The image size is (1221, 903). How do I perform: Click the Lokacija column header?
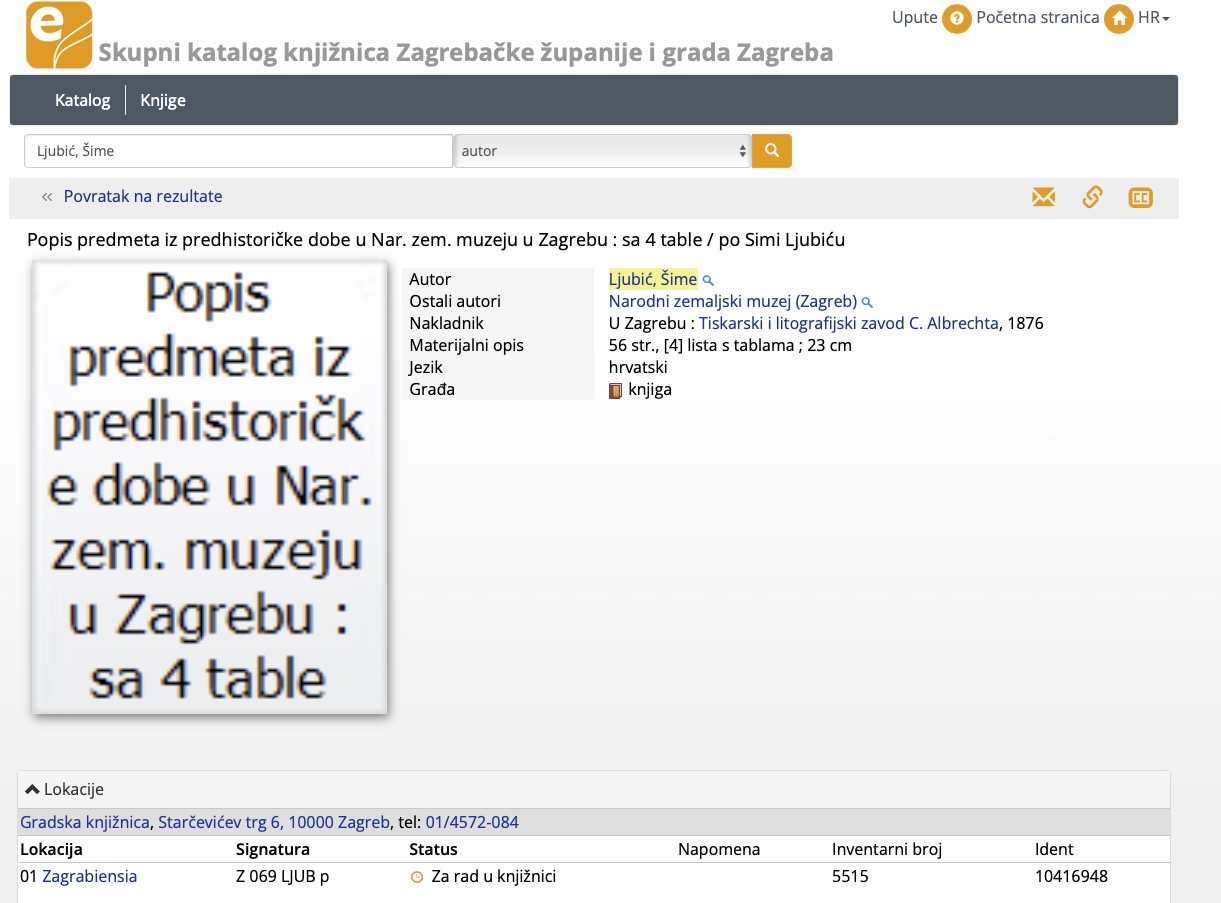[x=51, y=850]
